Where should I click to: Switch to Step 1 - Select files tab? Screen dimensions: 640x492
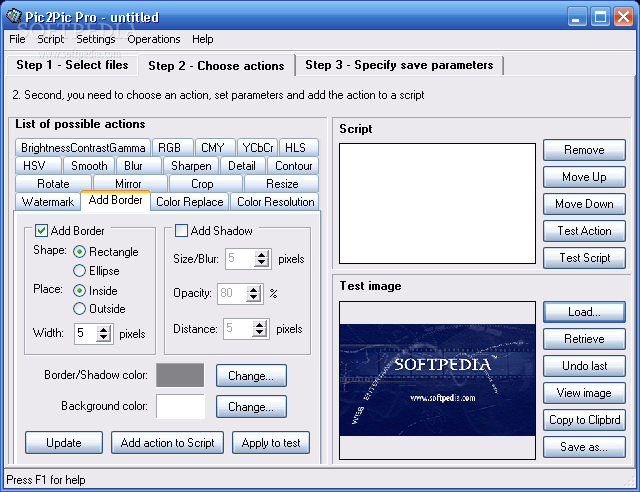[x=72, y=65]
